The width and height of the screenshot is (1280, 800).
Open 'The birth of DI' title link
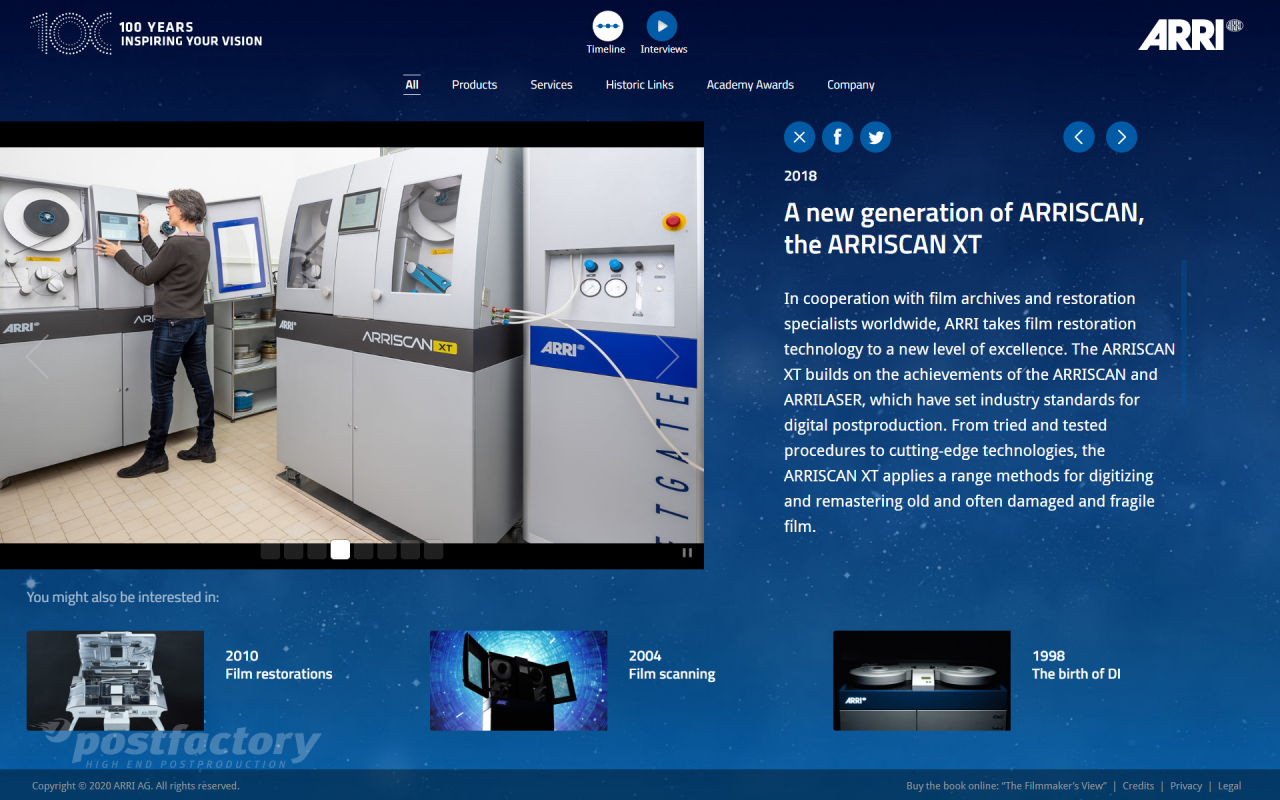(x=1076, y=674)
